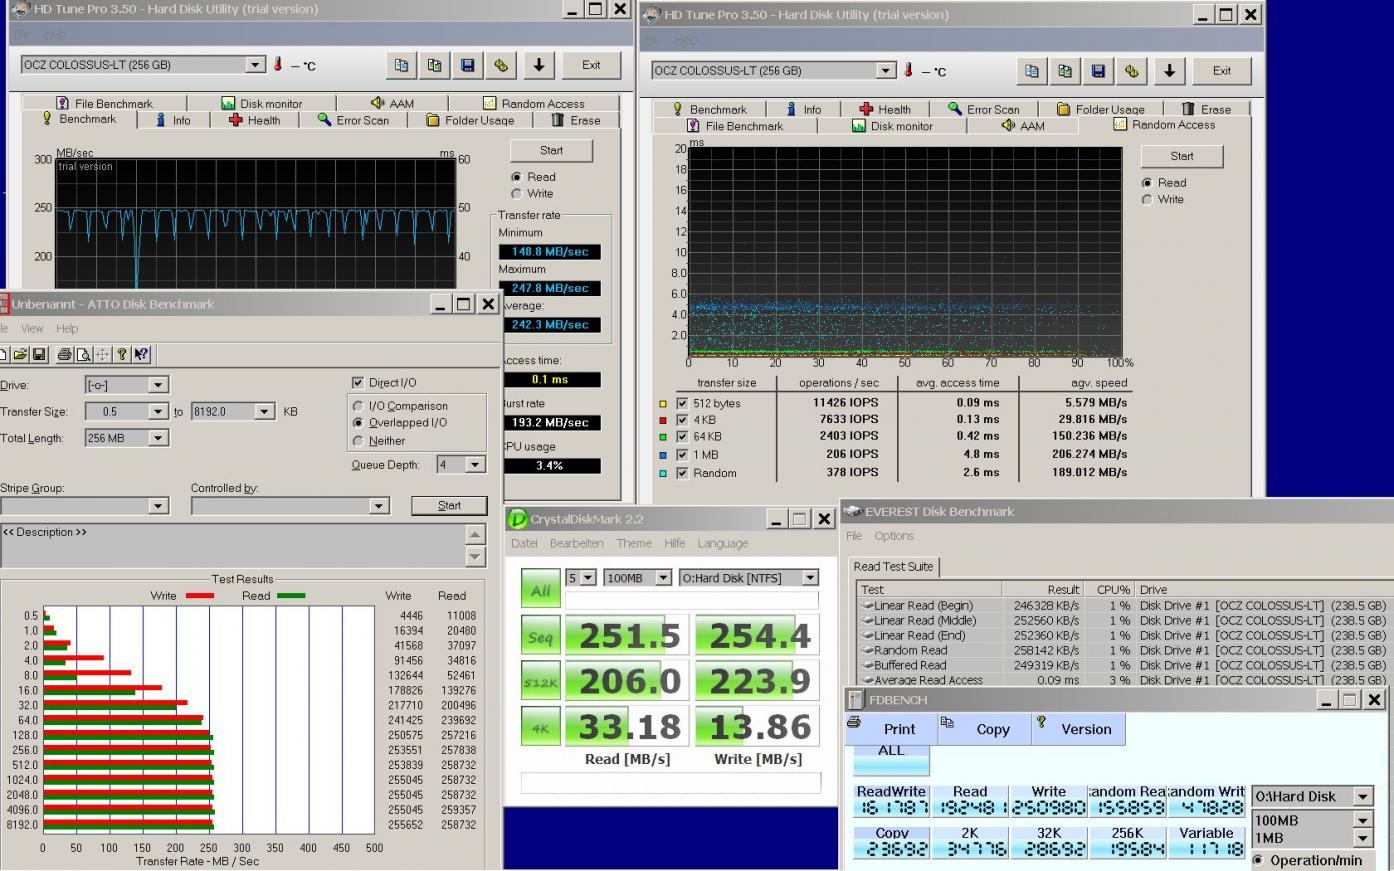This screenshot has width=1394, height=871.
Task: Toggle 4 KB checkbox in Random Access
Action: tap(682, 420)
